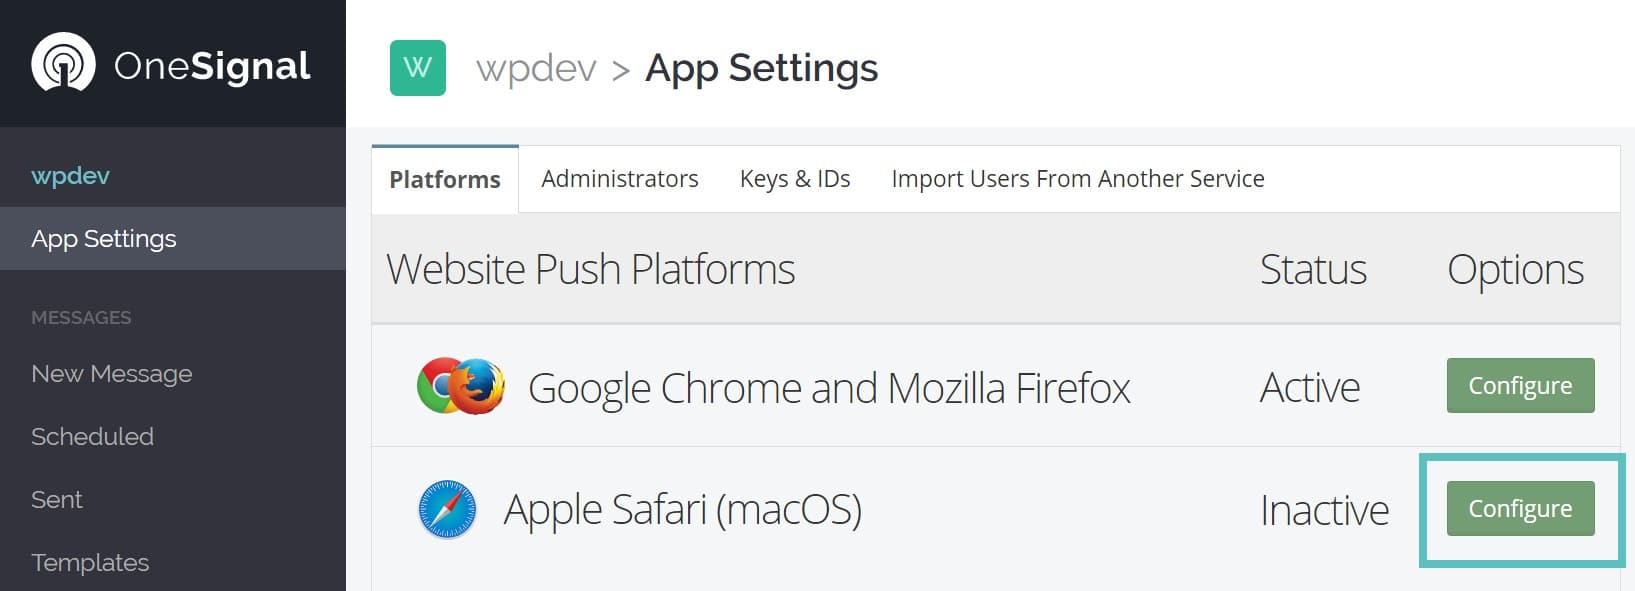Click the Google Chrome and Mozilla Firefox row label
The image size is (1635, 591).
pyautogui.click(x=828, y=388)
